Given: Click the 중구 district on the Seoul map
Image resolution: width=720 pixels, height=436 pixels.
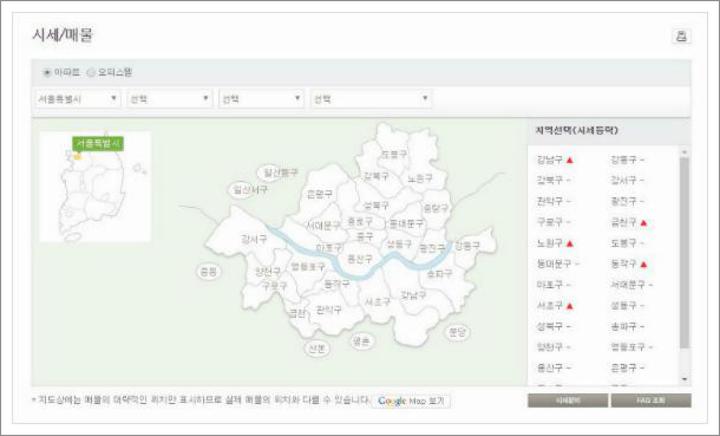Looking at the screenshot, I should (365, 237).
